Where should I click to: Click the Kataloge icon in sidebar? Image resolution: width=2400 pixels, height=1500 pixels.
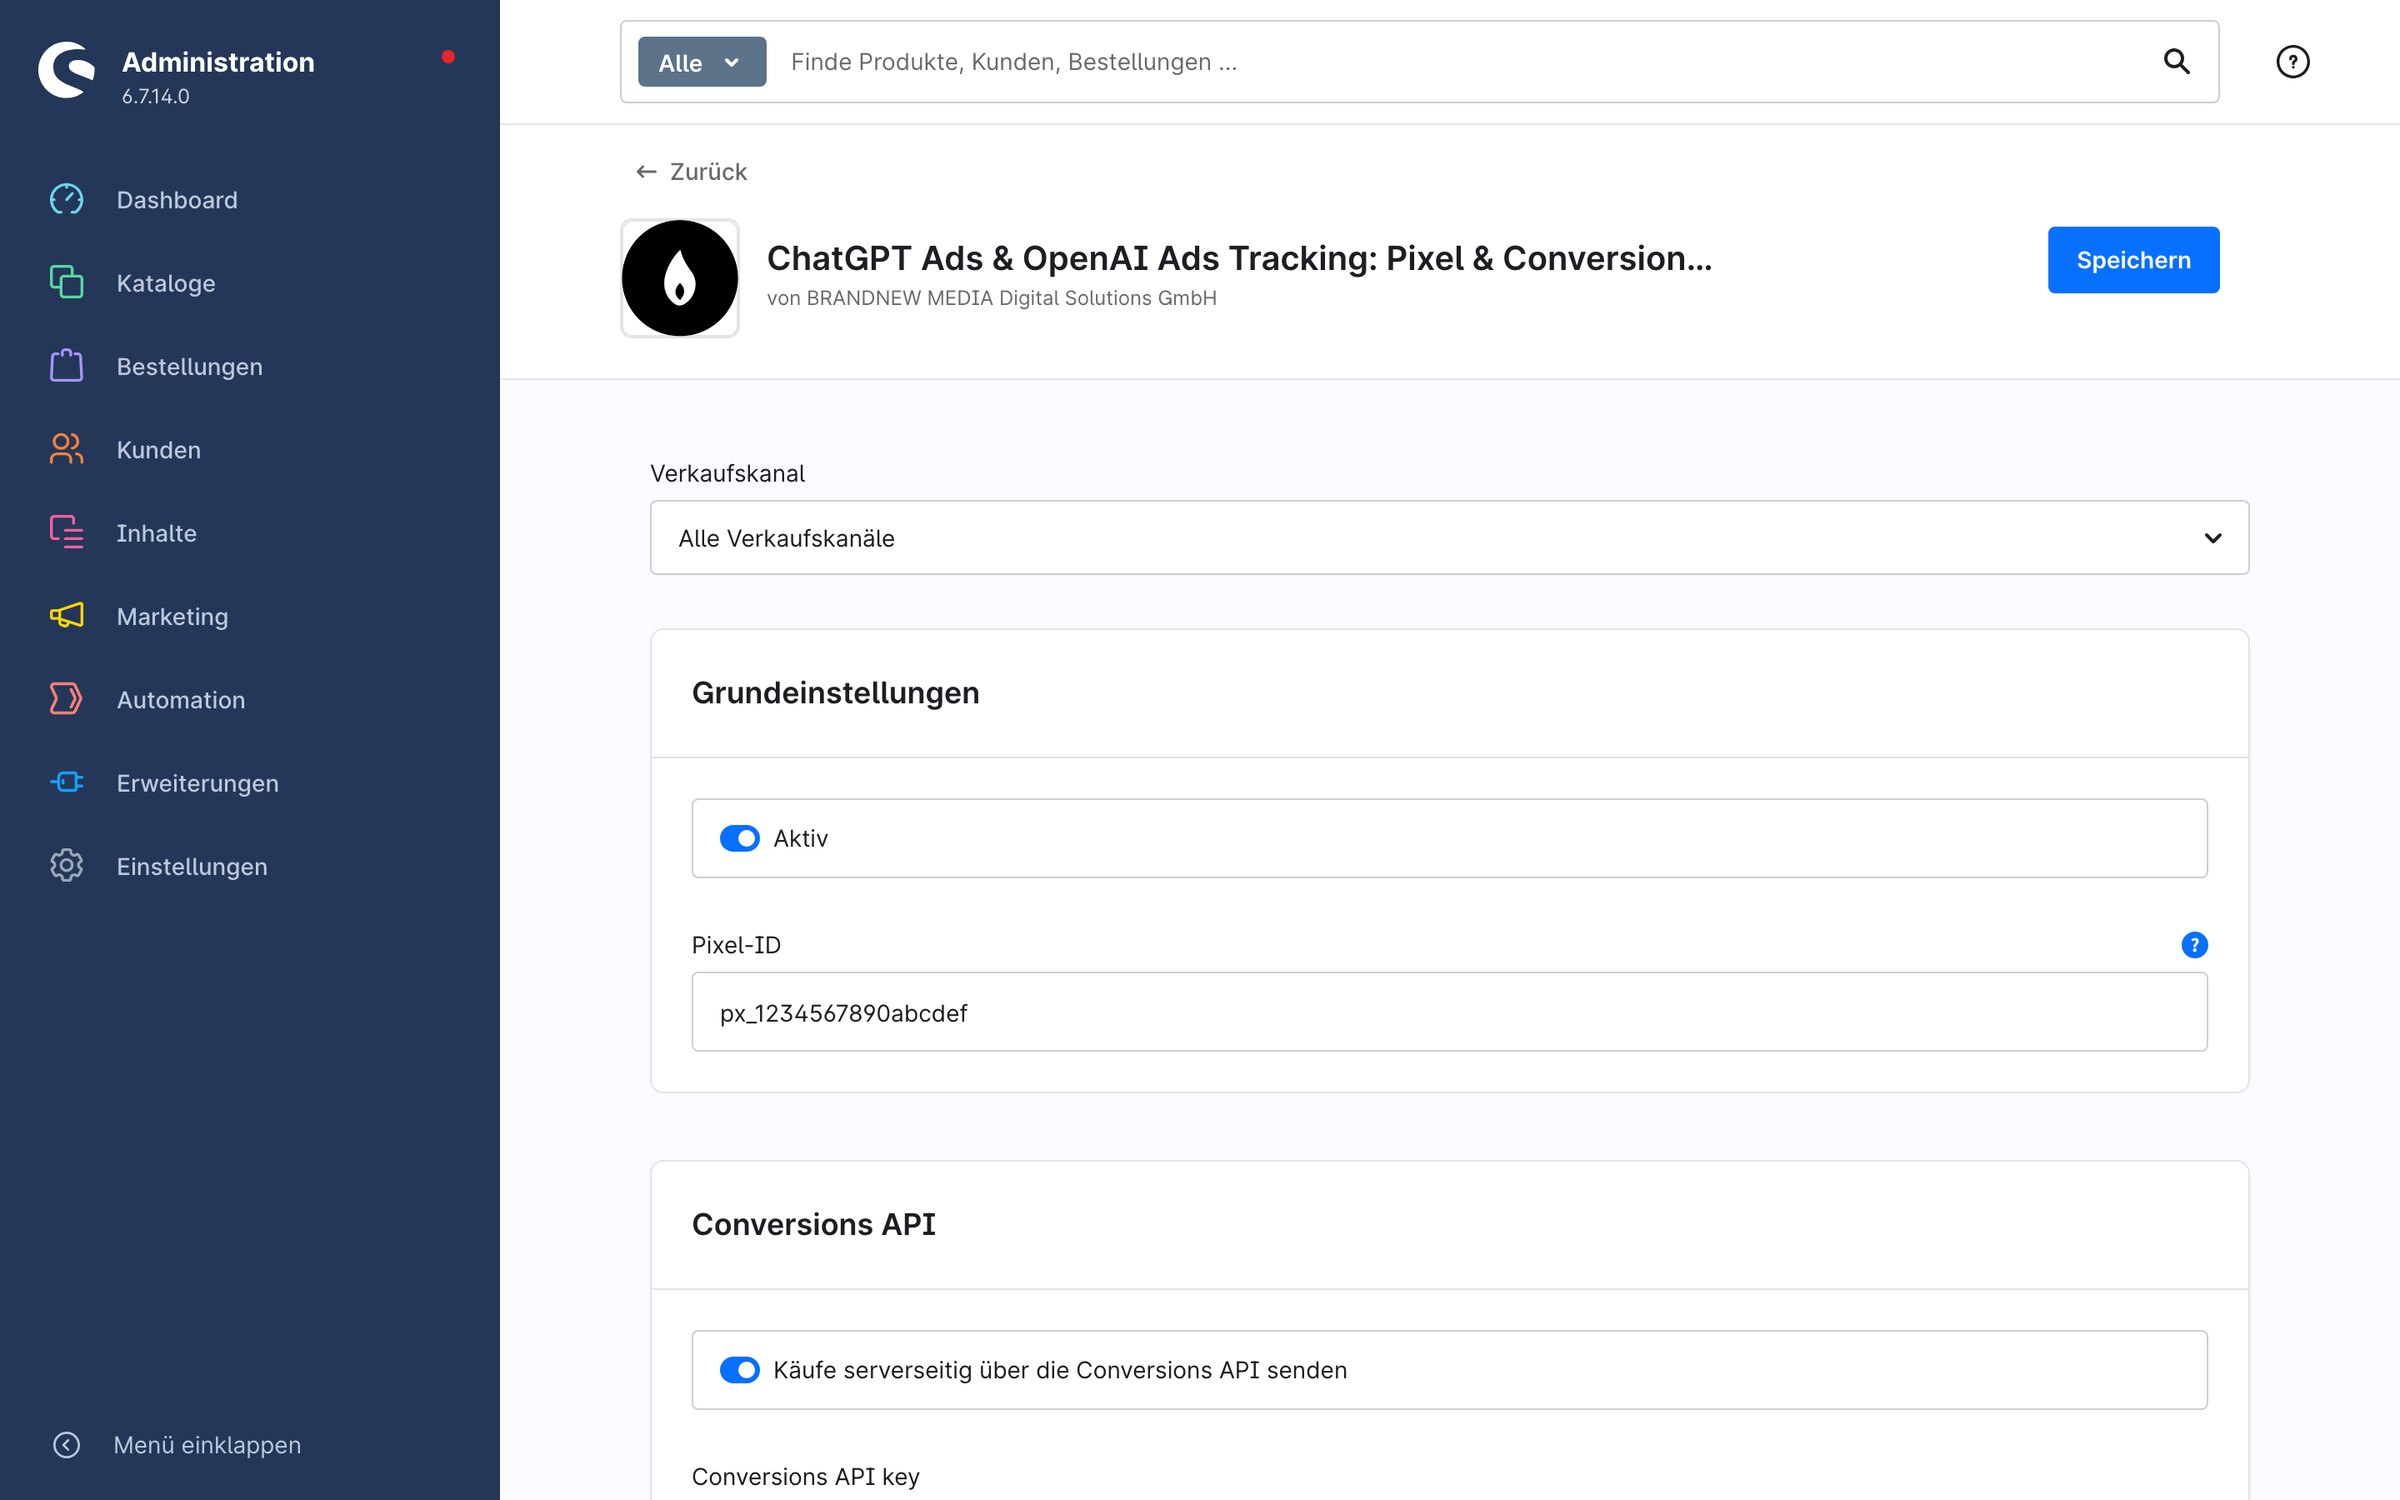tap(67, 282)
